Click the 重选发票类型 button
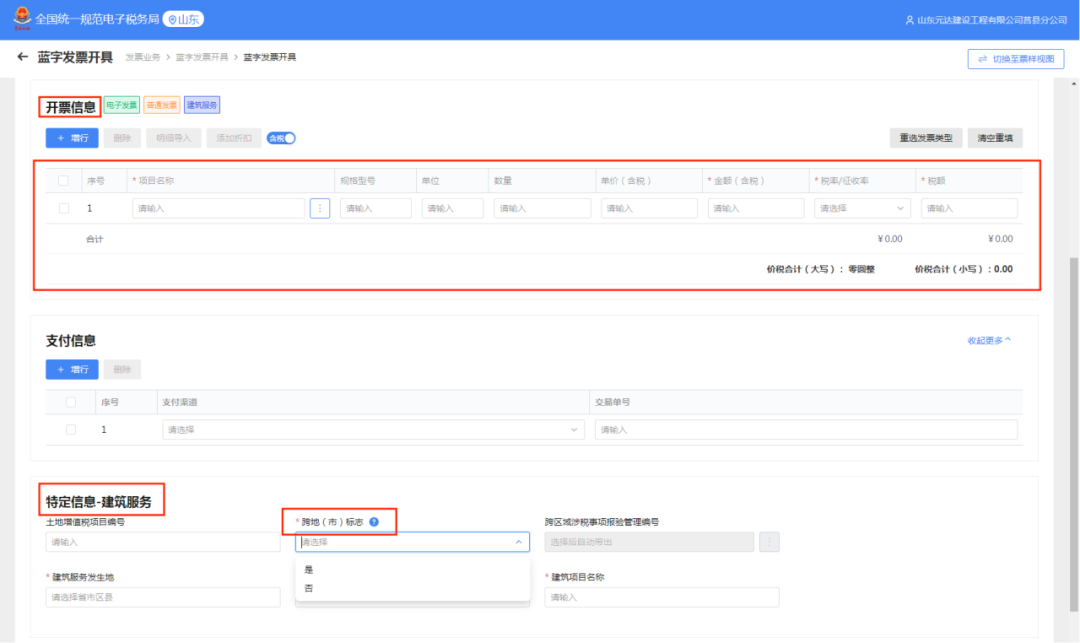1080x643 pixels. tap(926, 138)
